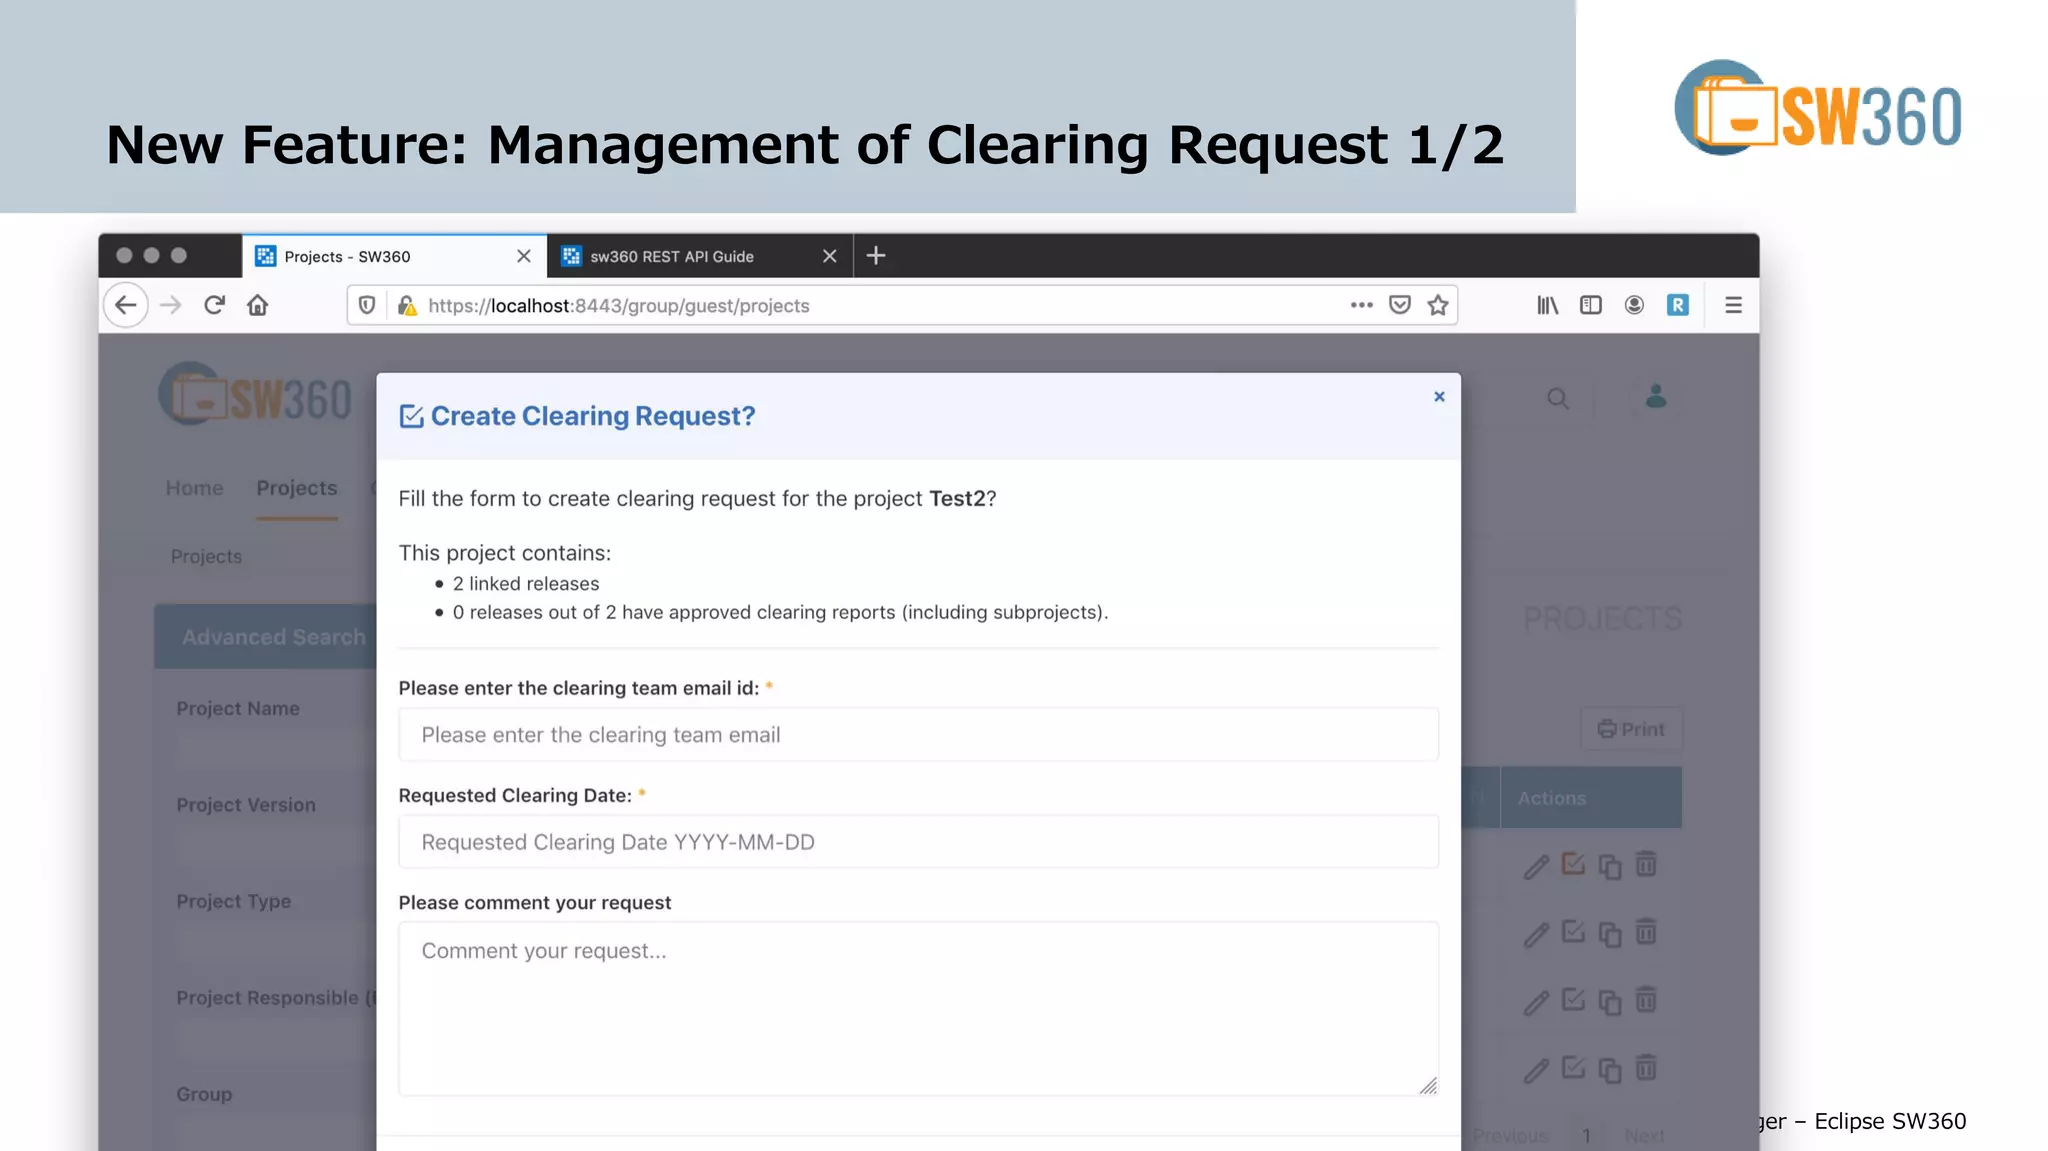The width and height of the screenshot is (2048, 1151).
Task: Click the browser back arrow button
Action: point(126,305)
